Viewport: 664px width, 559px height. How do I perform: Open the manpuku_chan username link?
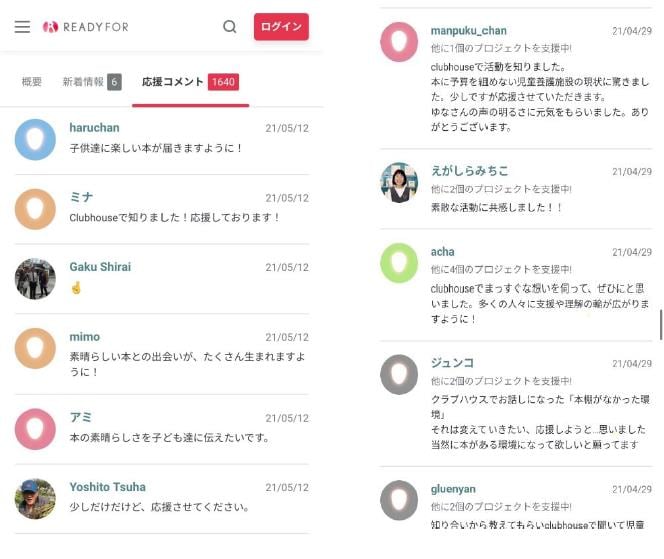(x=468, y=31)
